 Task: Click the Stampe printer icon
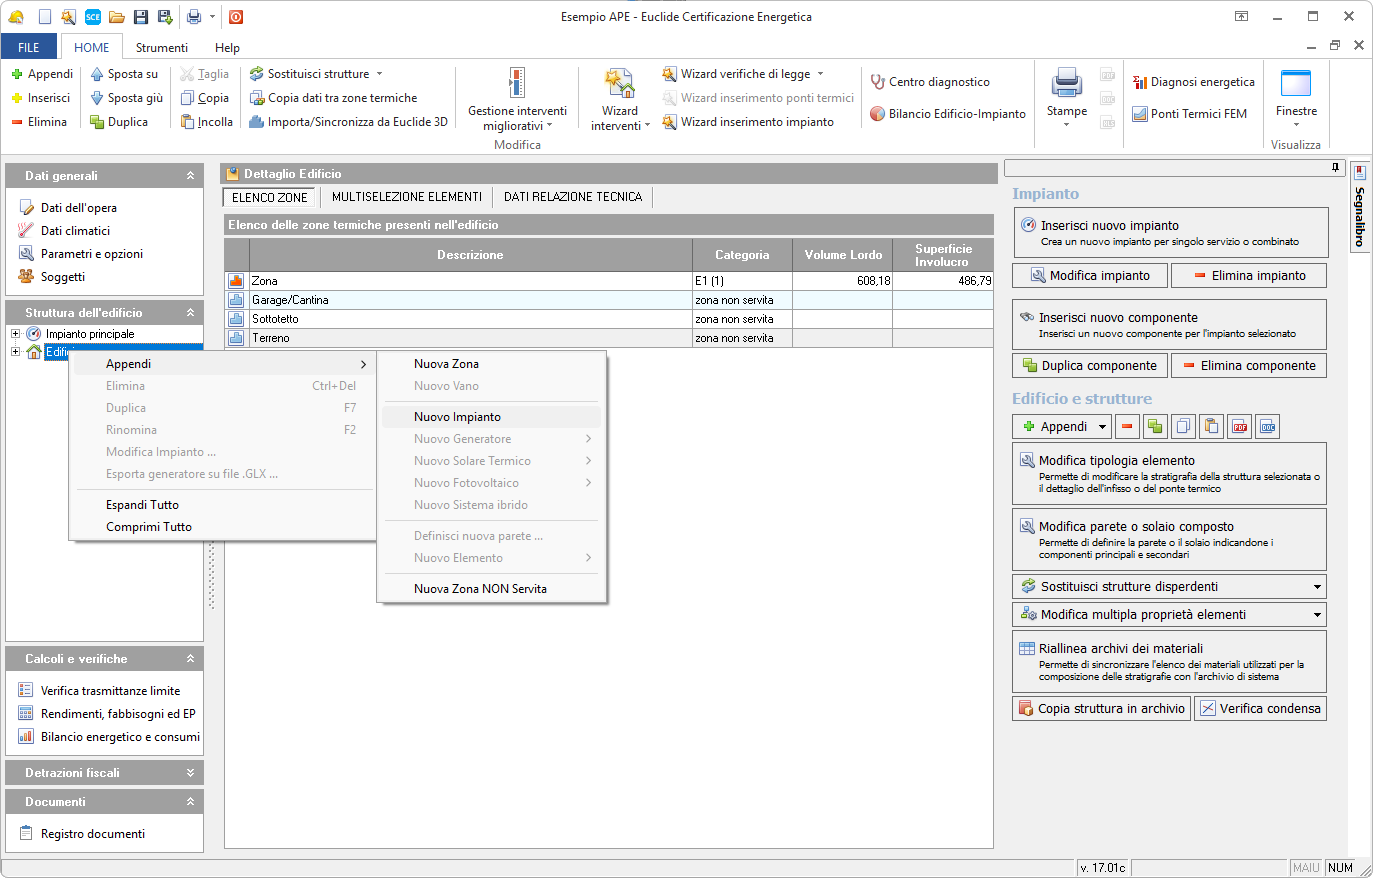click(1066, 84)
